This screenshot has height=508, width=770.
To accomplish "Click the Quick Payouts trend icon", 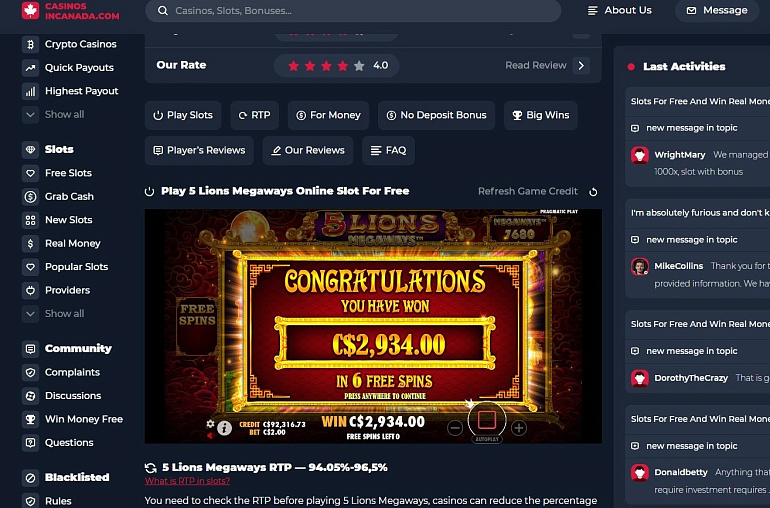I will coord(30,68).
